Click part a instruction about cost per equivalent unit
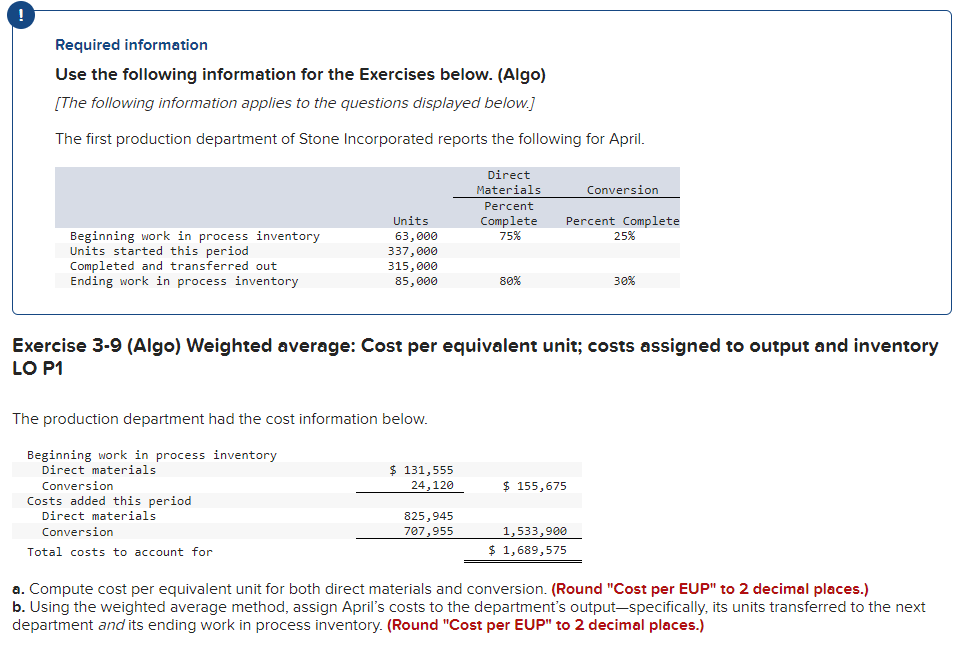 [280, 589]
